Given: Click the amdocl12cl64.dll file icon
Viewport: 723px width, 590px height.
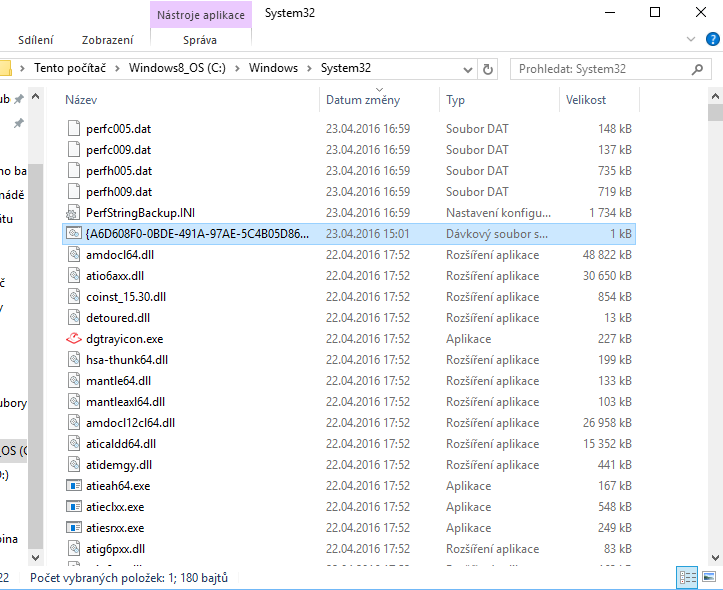Looking at the screenshot, I should point(74,423).
